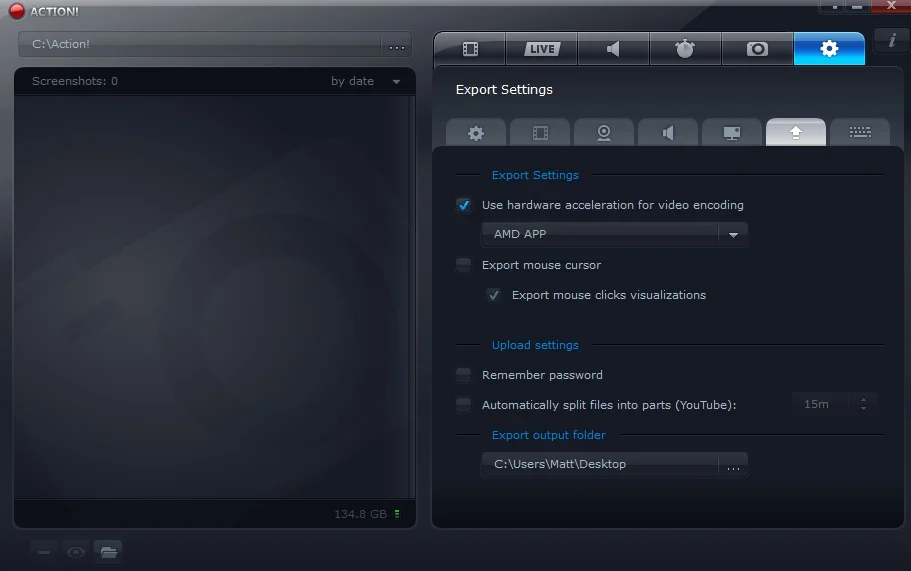Switch to the LIVE streaming tab
This screenshot has height=571, width=911.
point(541,49)
